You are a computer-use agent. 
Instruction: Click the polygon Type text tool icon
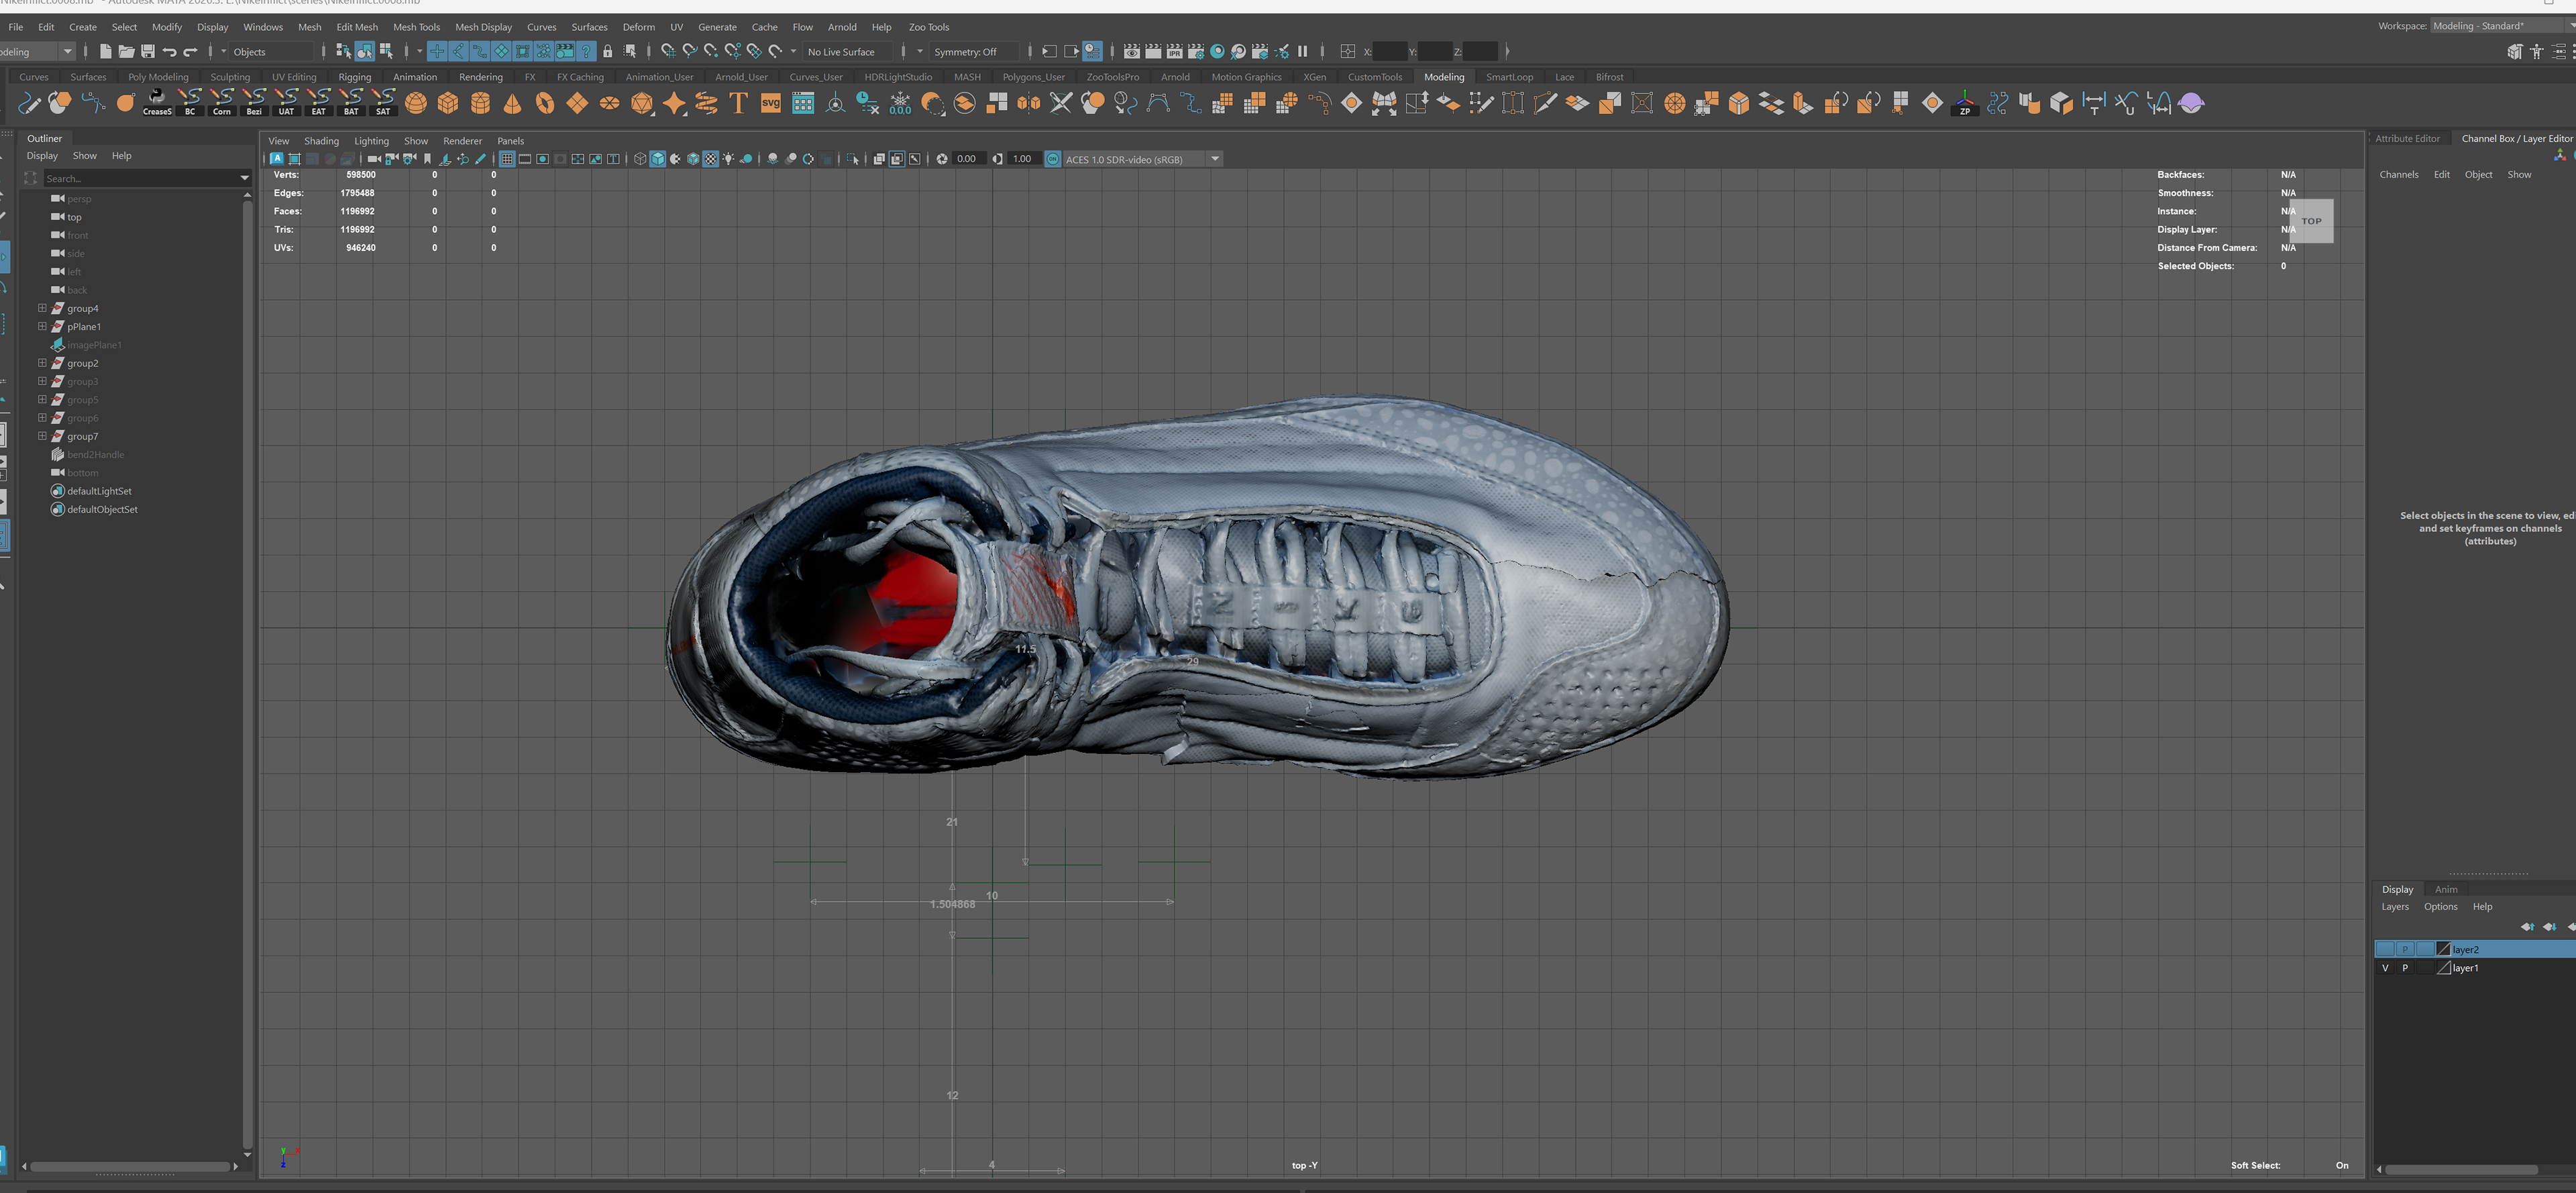pos(739,103)
